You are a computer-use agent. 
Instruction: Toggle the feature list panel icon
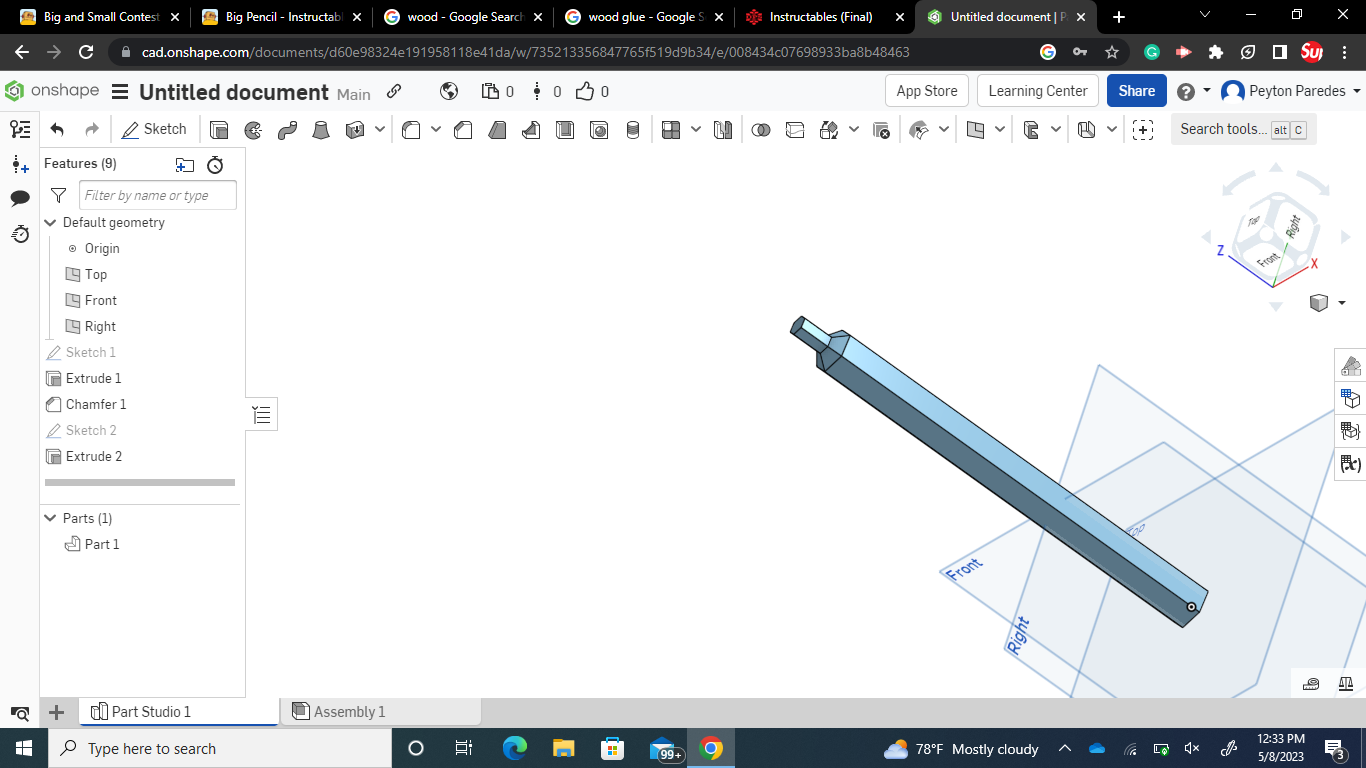[x=20, y=129]
